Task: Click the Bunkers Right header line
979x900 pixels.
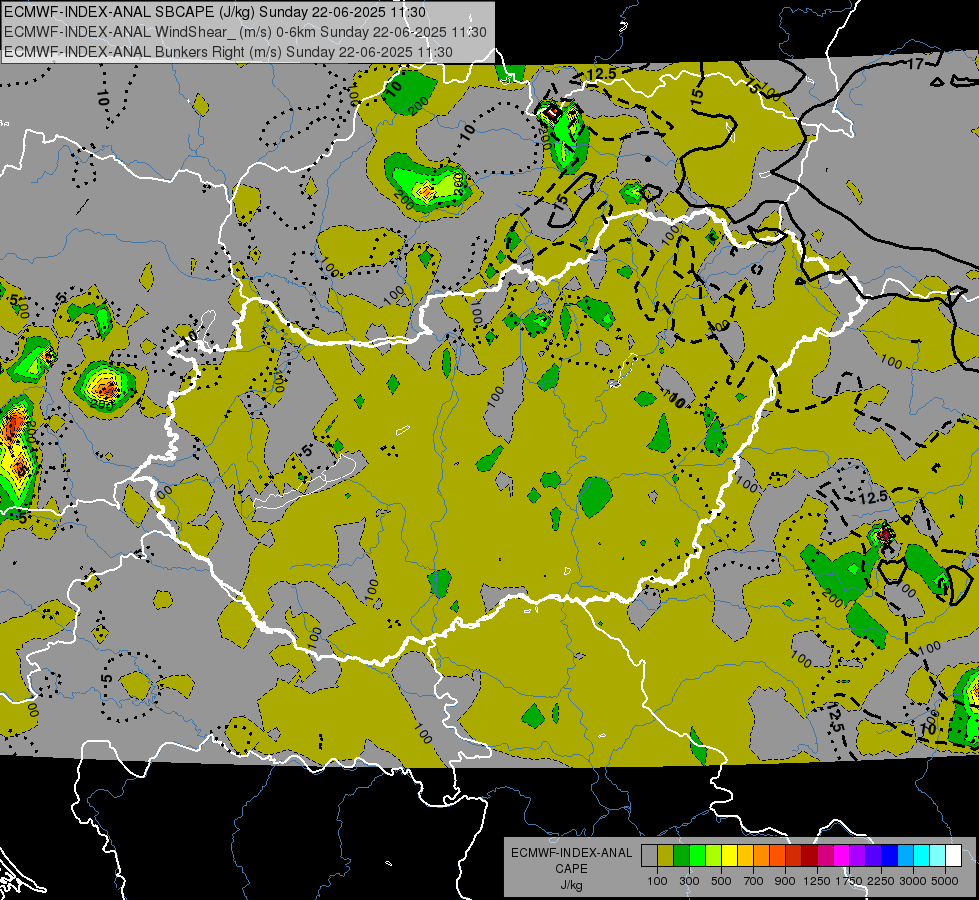Action: [228, 52]
